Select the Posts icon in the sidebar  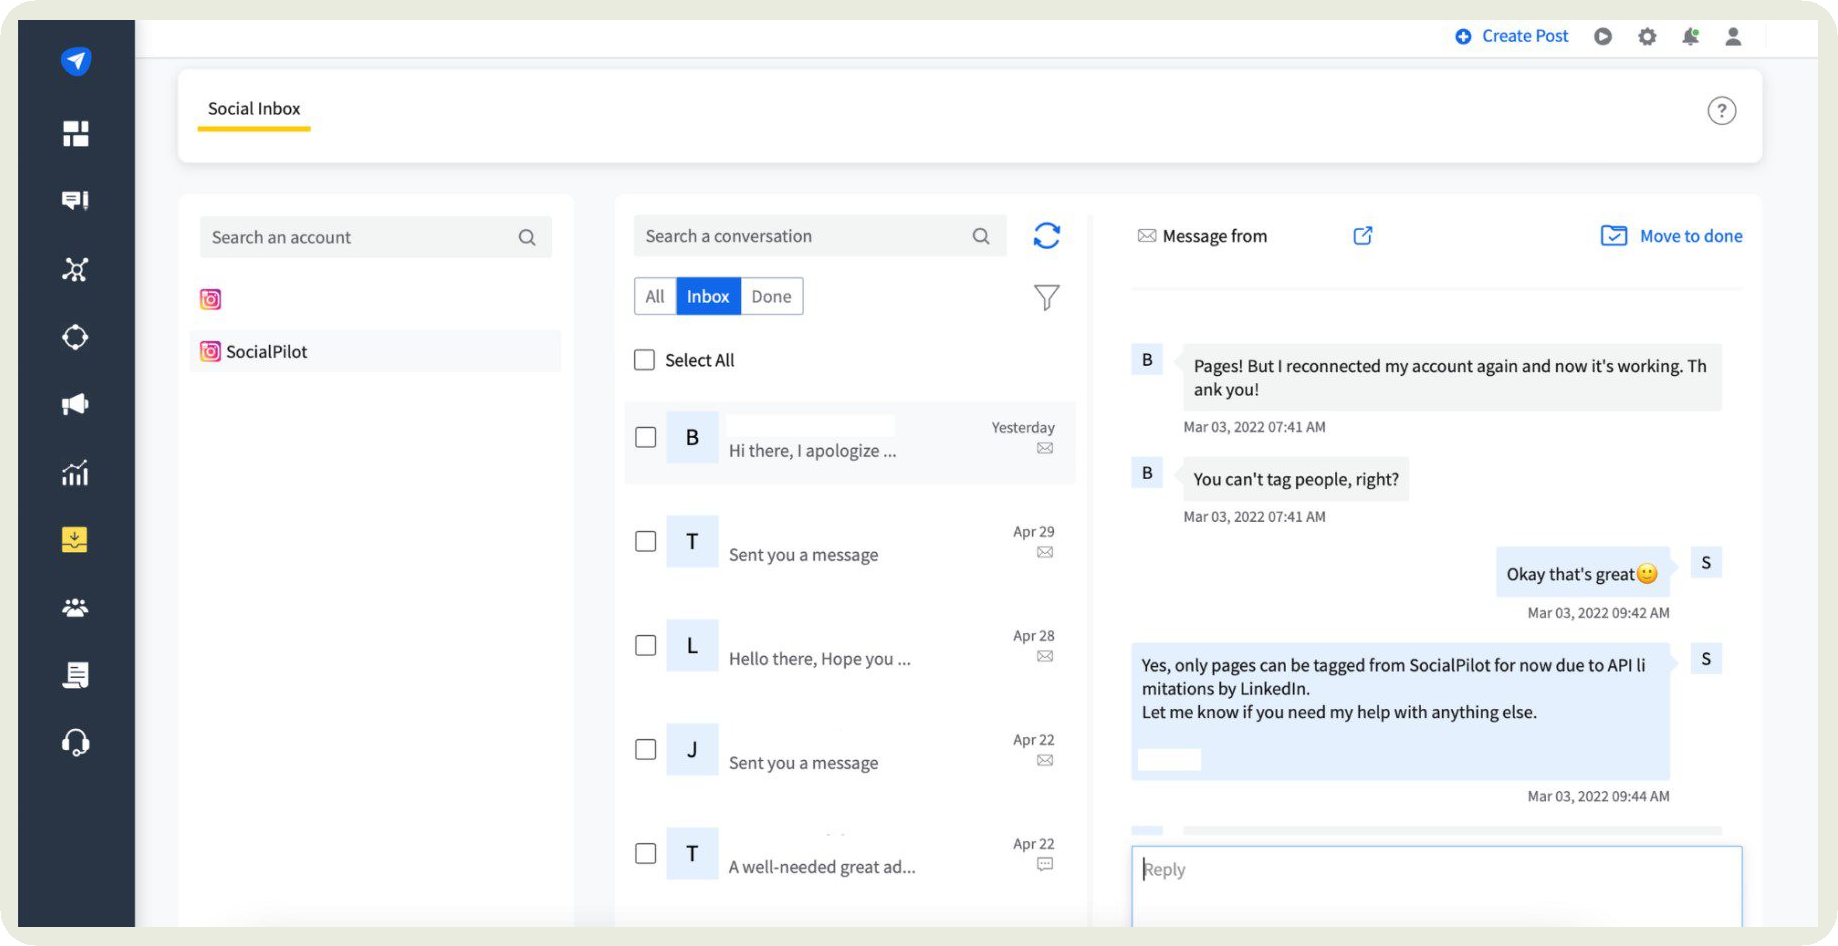76,199
